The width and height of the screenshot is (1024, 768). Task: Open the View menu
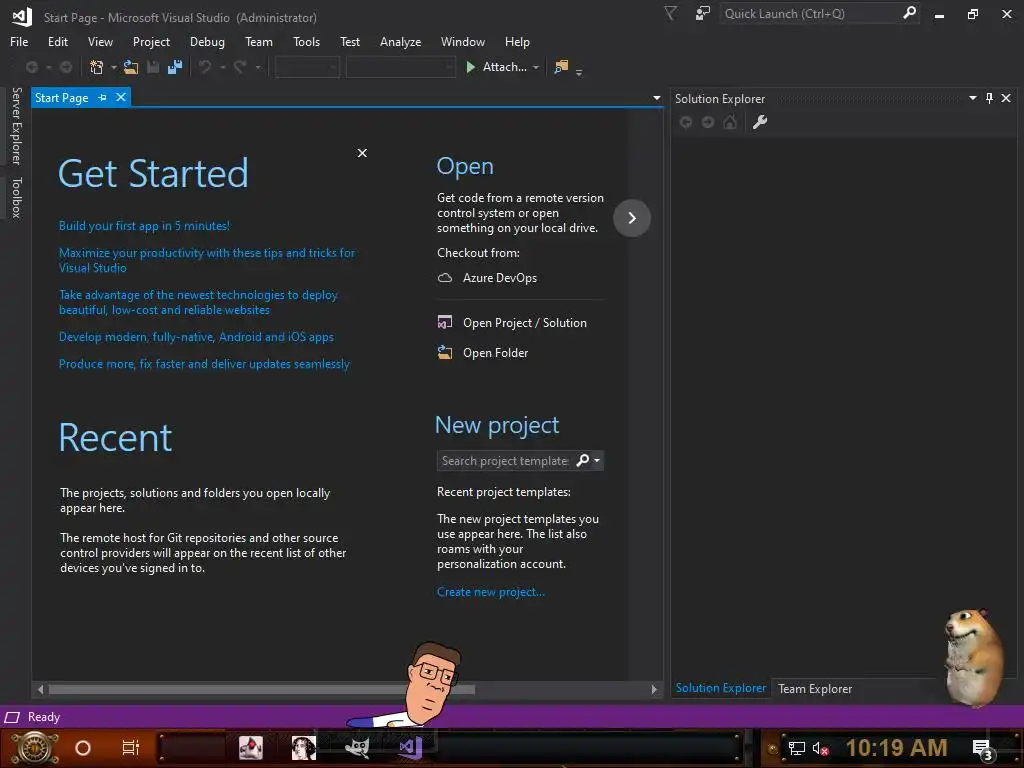pos(100,42)
